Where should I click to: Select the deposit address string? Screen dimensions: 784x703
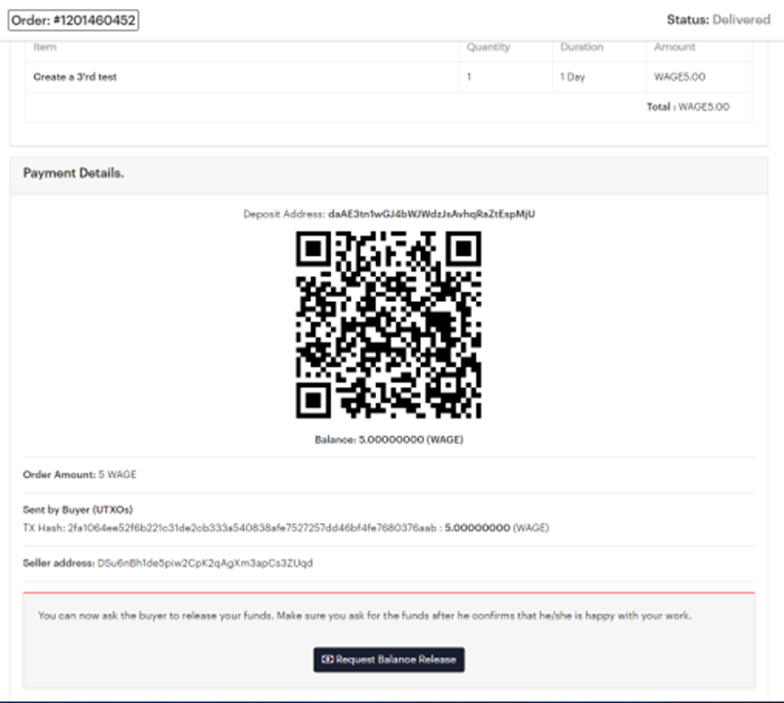[431, 214]
